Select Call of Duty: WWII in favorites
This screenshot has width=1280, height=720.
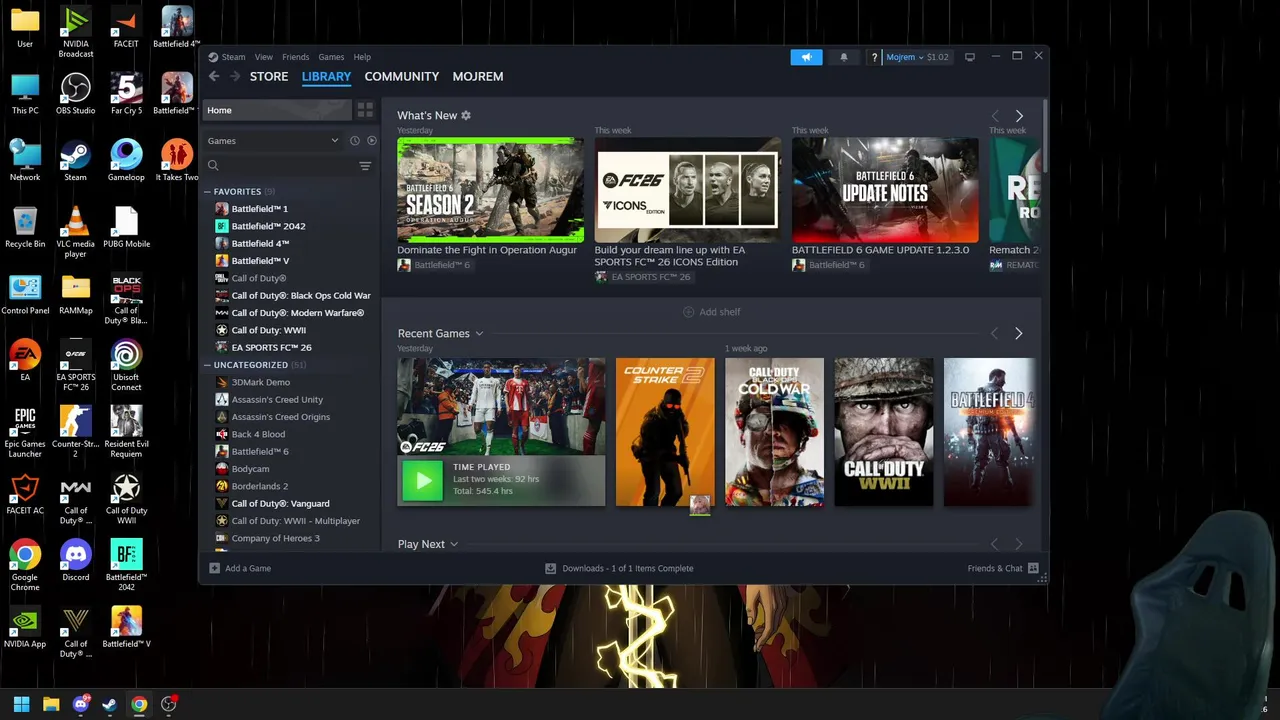click(x=269, y=330)
